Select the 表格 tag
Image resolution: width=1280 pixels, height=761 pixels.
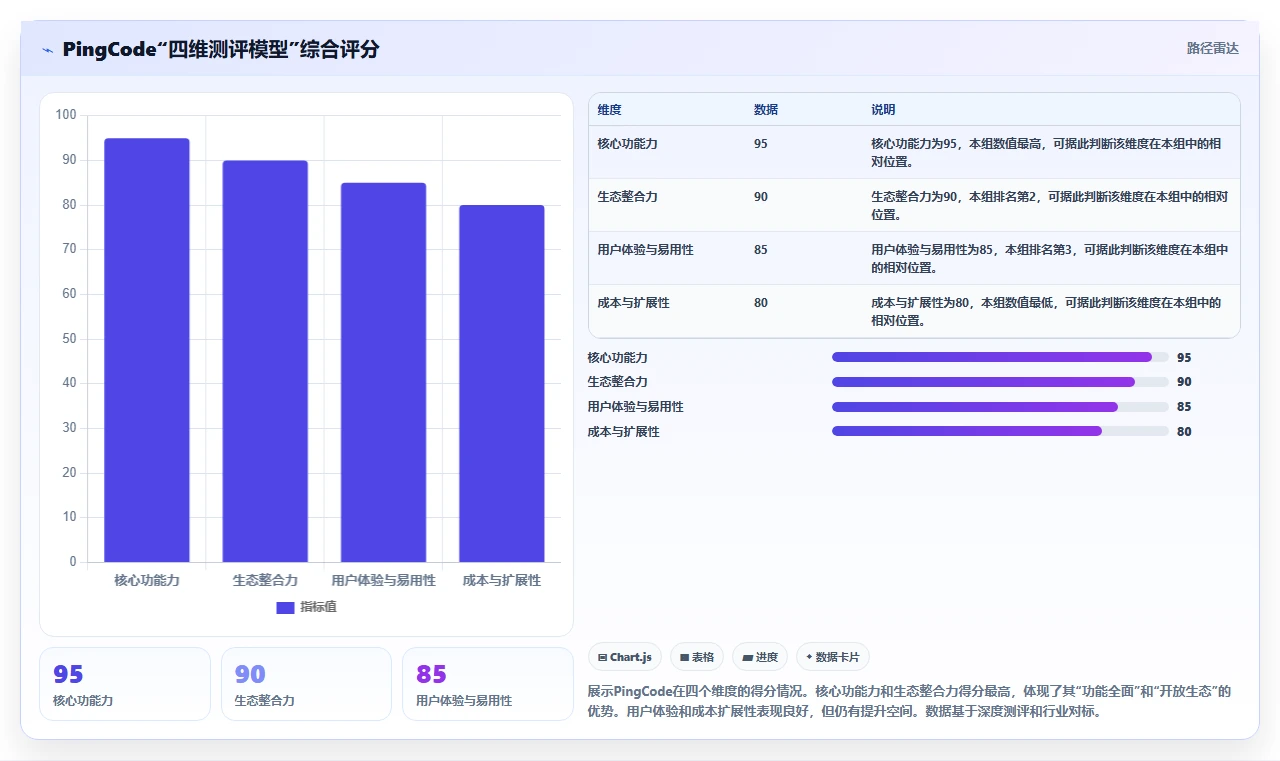click(x=697, y=657)
